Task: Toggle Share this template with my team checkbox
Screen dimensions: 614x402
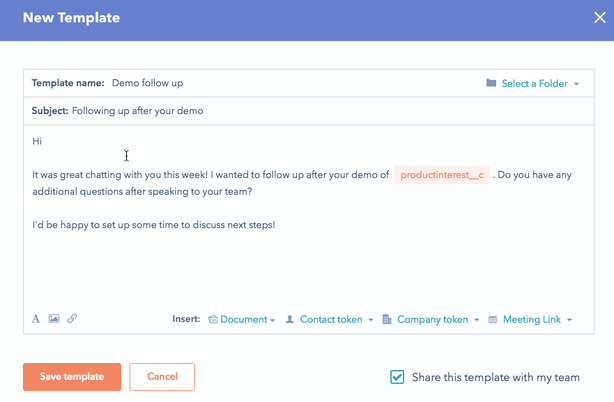Action: click(397, 377)
